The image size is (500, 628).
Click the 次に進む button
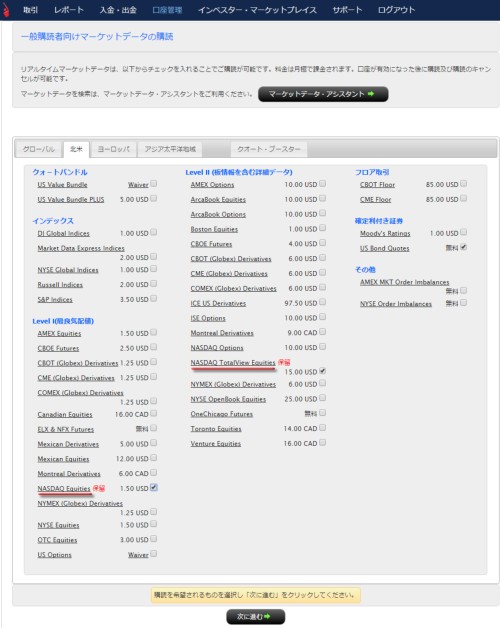256,617
